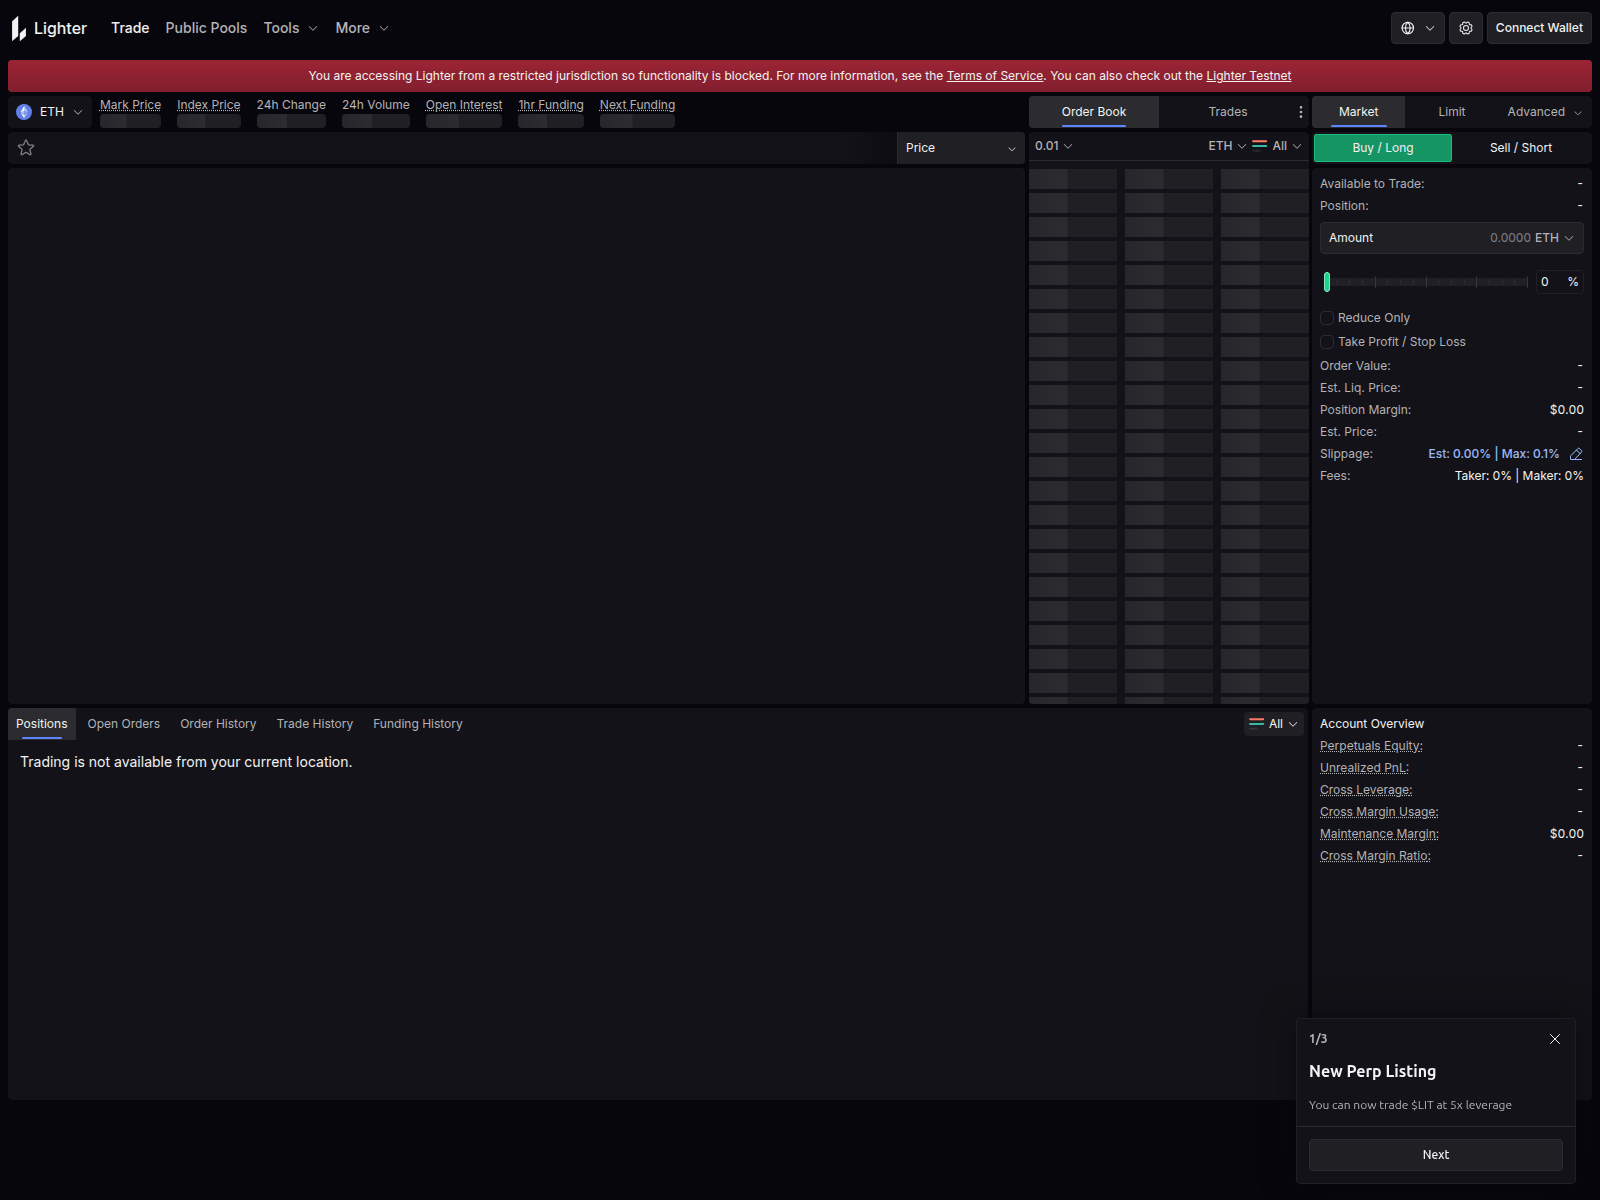
Task: Open the ETH market selector dropdown
Action: pyautogui.click(x=50, y=111)
